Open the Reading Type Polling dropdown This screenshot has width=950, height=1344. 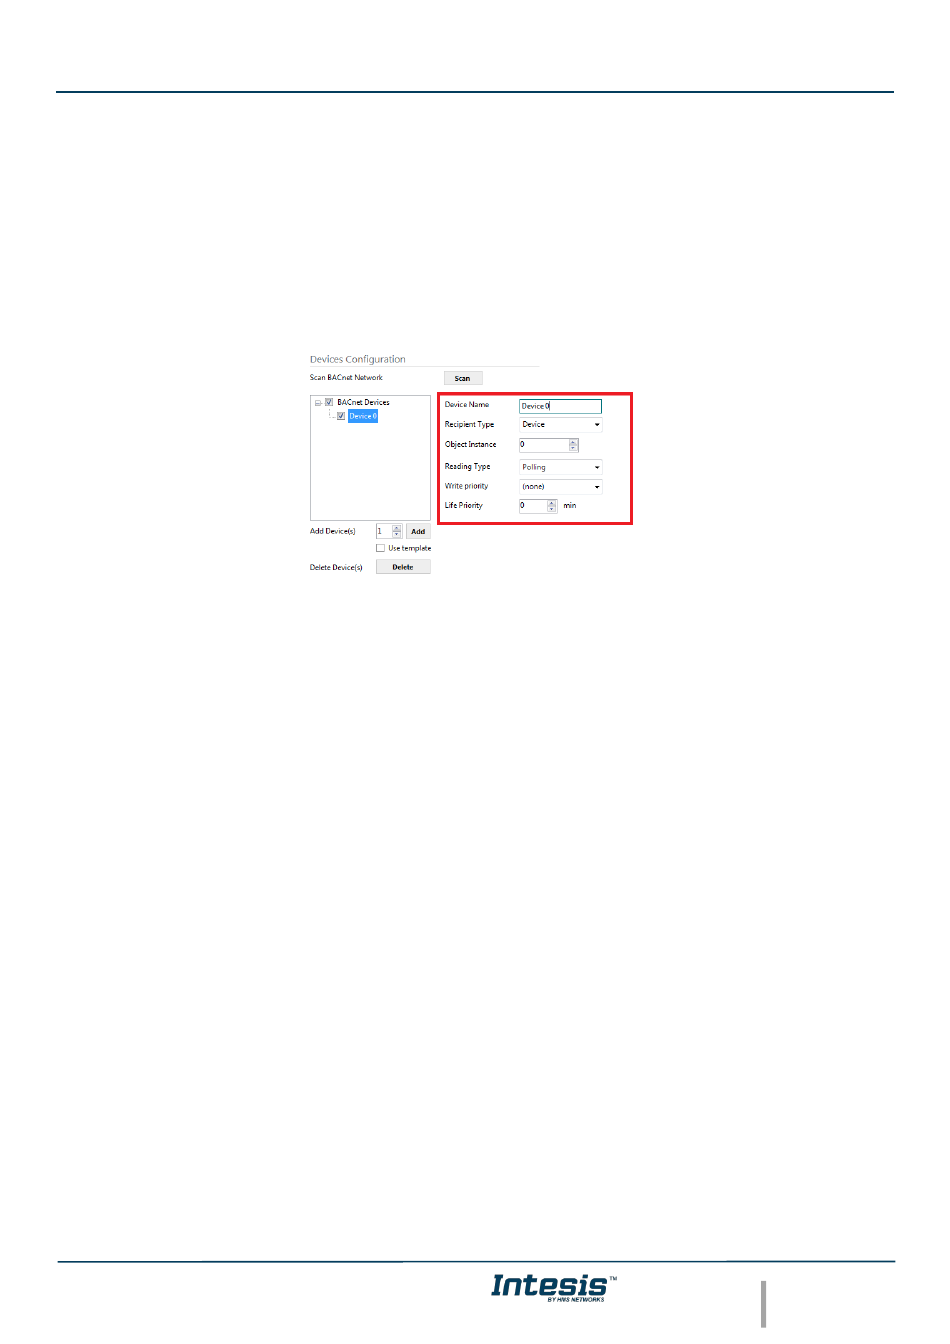560,467
